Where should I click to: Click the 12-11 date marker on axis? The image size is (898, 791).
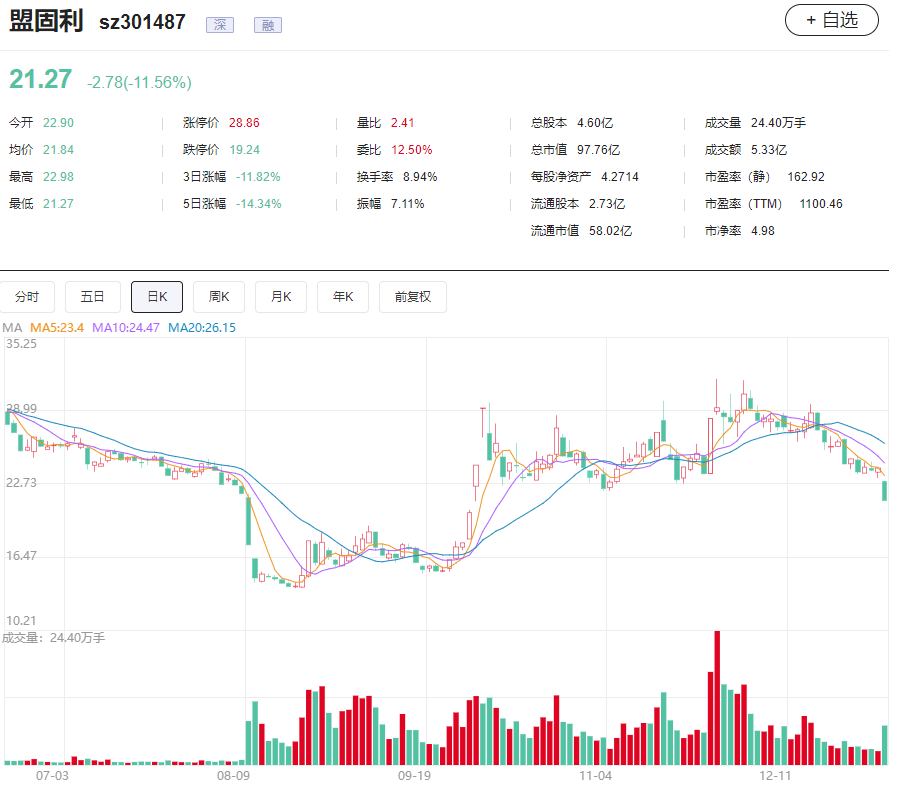(x=775, y=776)
